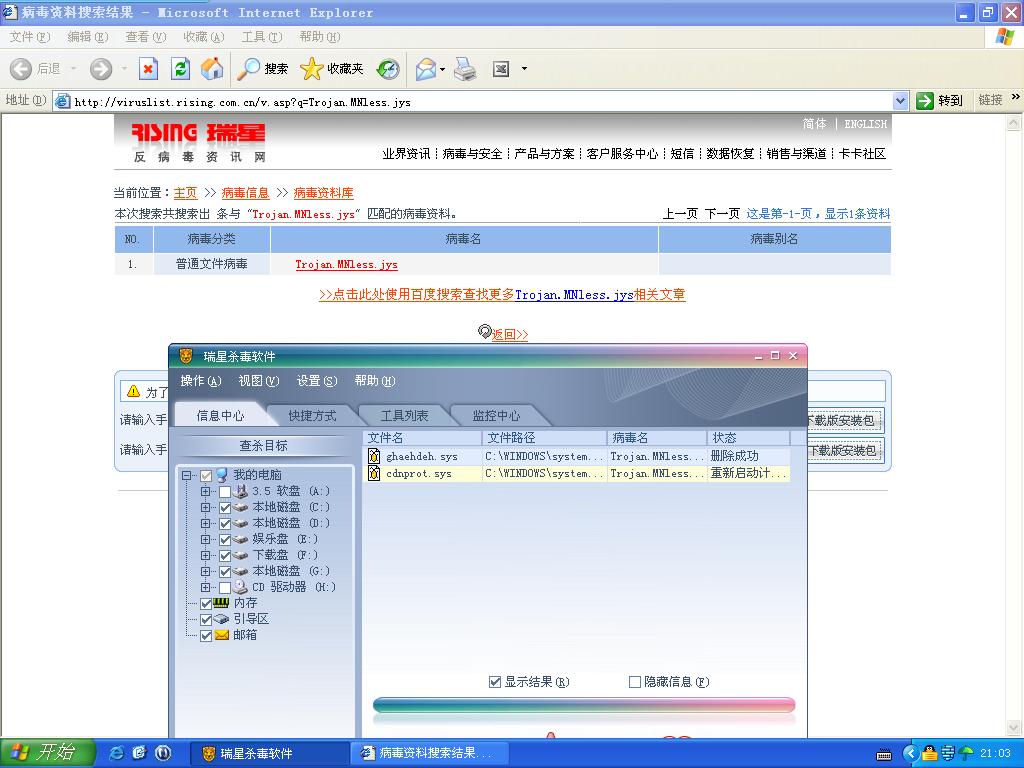
Task: Click the third quick launch round icon
Action: tap(163, 753)
